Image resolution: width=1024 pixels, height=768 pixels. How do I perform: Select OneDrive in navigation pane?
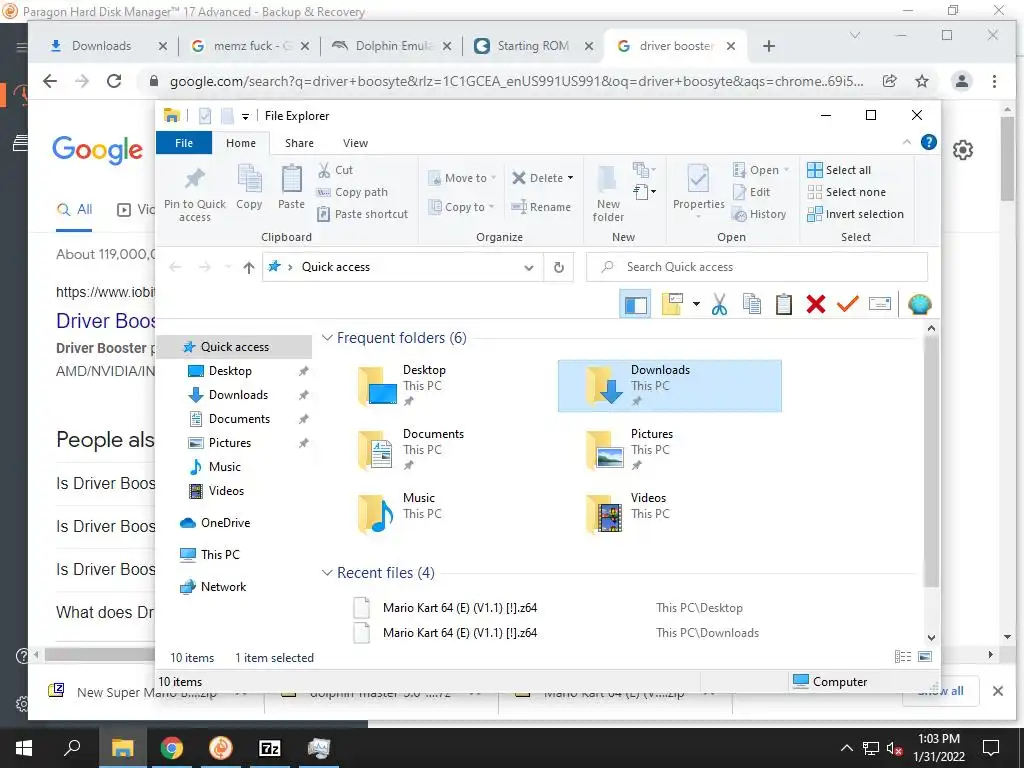(x=225, y=523)
